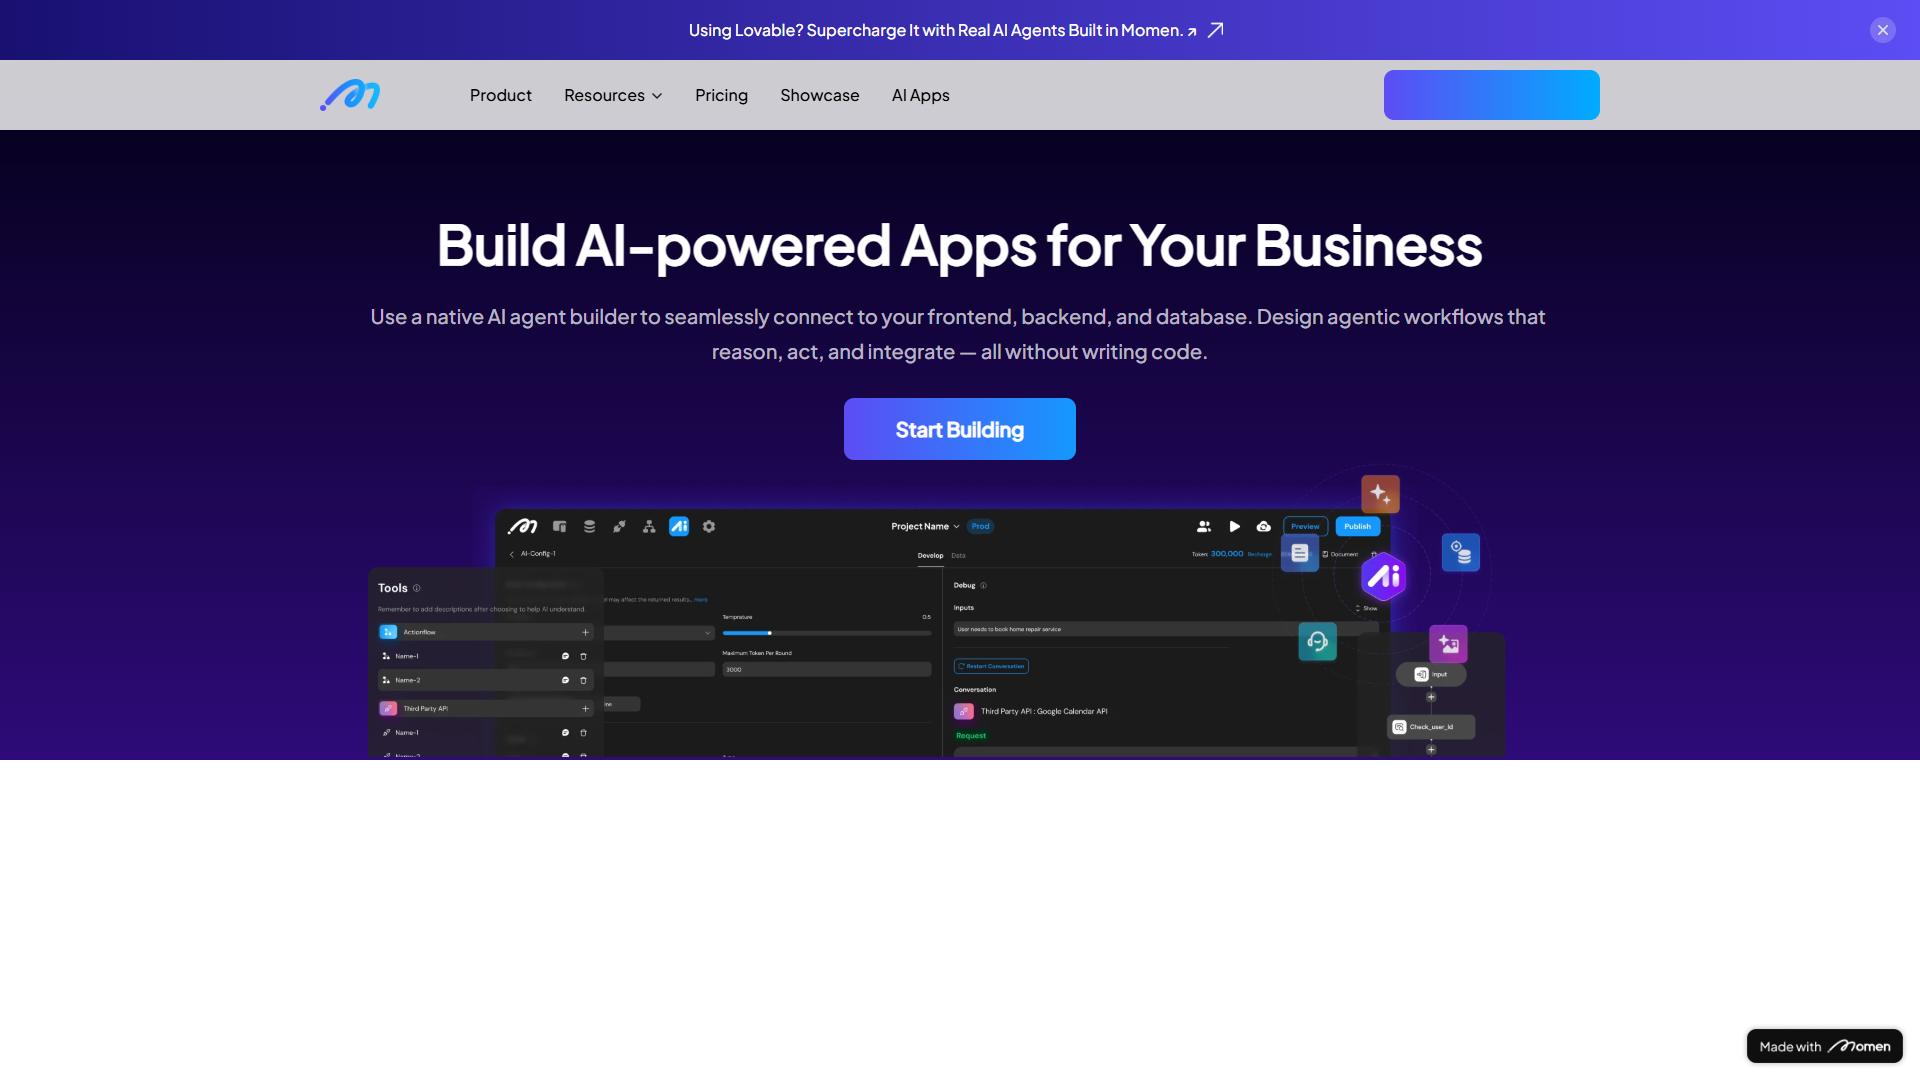Close the top announcement banner
Viewport: 1920px width, 1080px height.
pyautogui.click(x=1882, y=30)
